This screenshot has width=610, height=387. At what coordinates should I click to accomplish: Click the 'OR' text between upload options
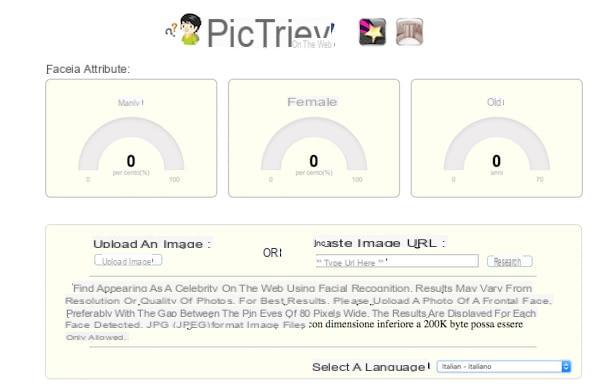tap(272, 253)
